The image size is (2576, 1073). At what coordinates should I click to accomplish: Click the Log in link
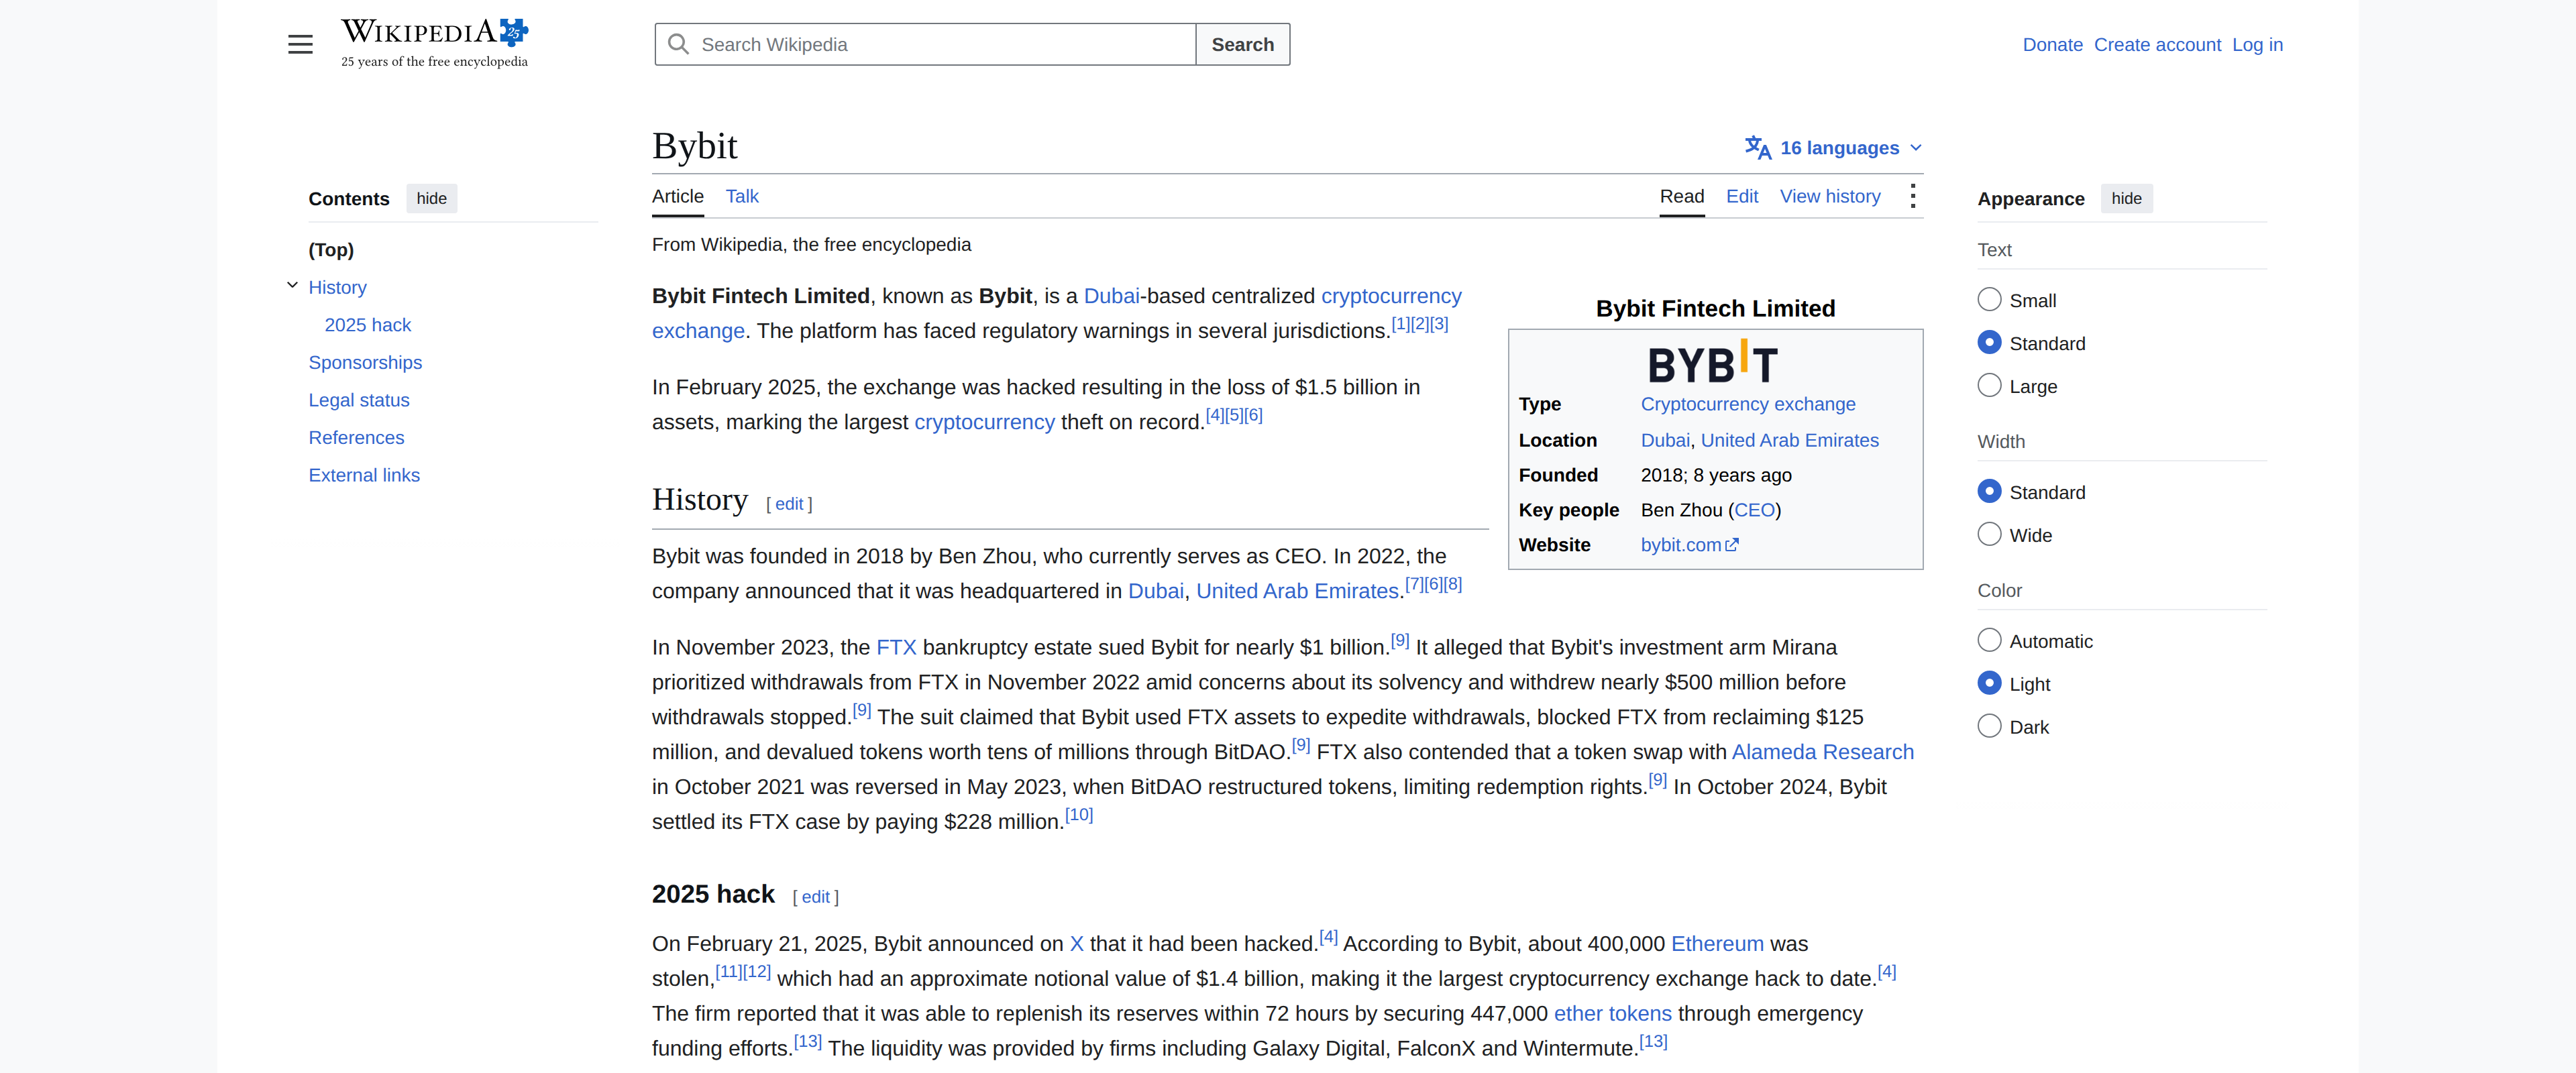2257,45
